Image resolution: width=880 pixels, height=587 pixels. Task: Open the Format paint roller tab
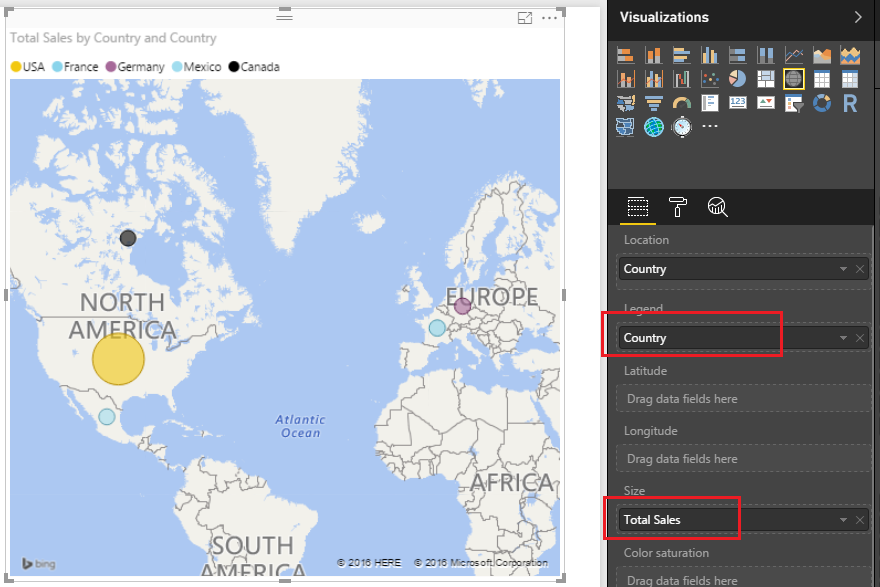click(677, 207)
